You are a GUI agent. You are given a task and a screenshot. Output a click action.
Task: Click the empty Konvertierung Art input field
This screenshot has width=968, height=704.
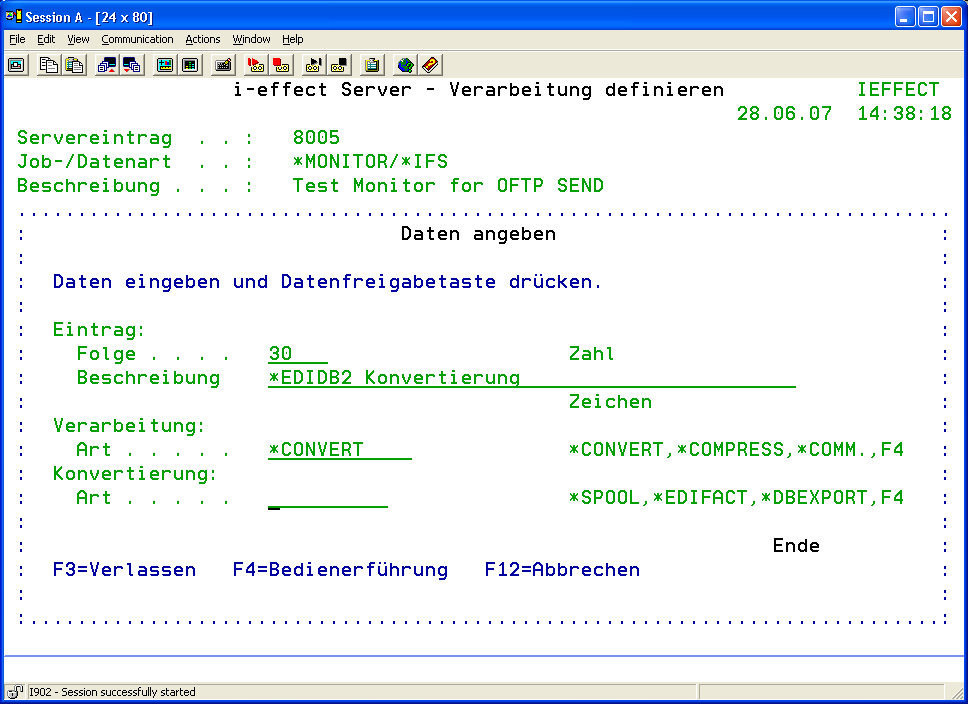click(328, 498)
